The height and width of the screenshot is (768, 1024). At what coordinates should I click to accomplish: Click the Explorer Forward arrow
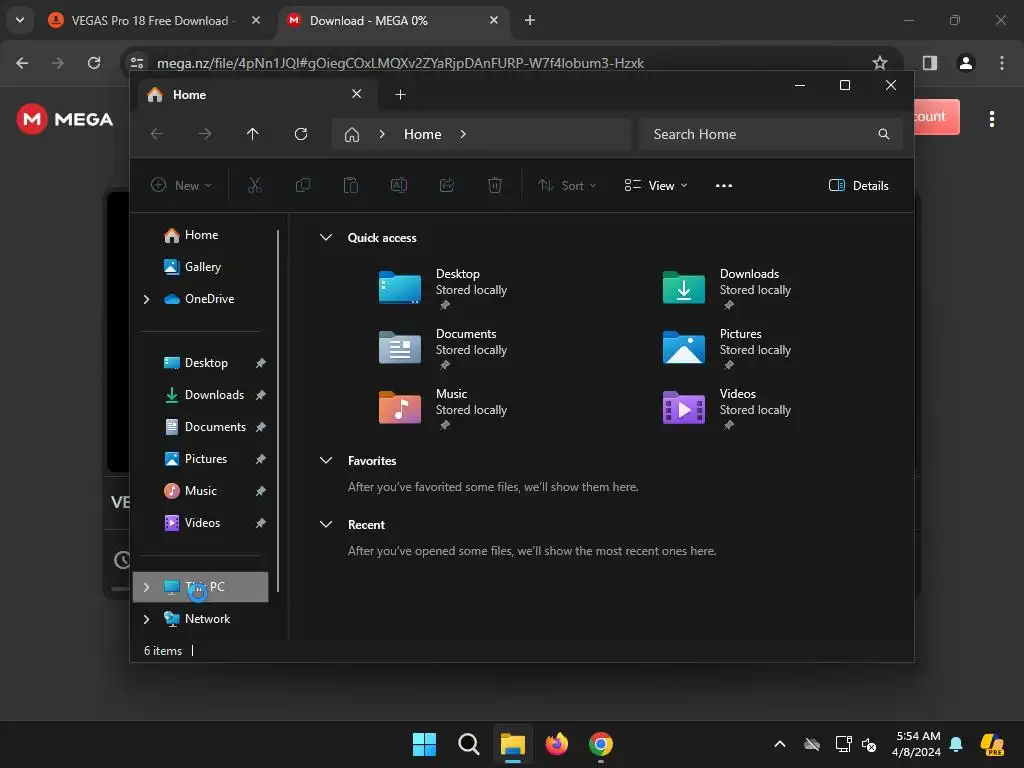coord(205,134)
